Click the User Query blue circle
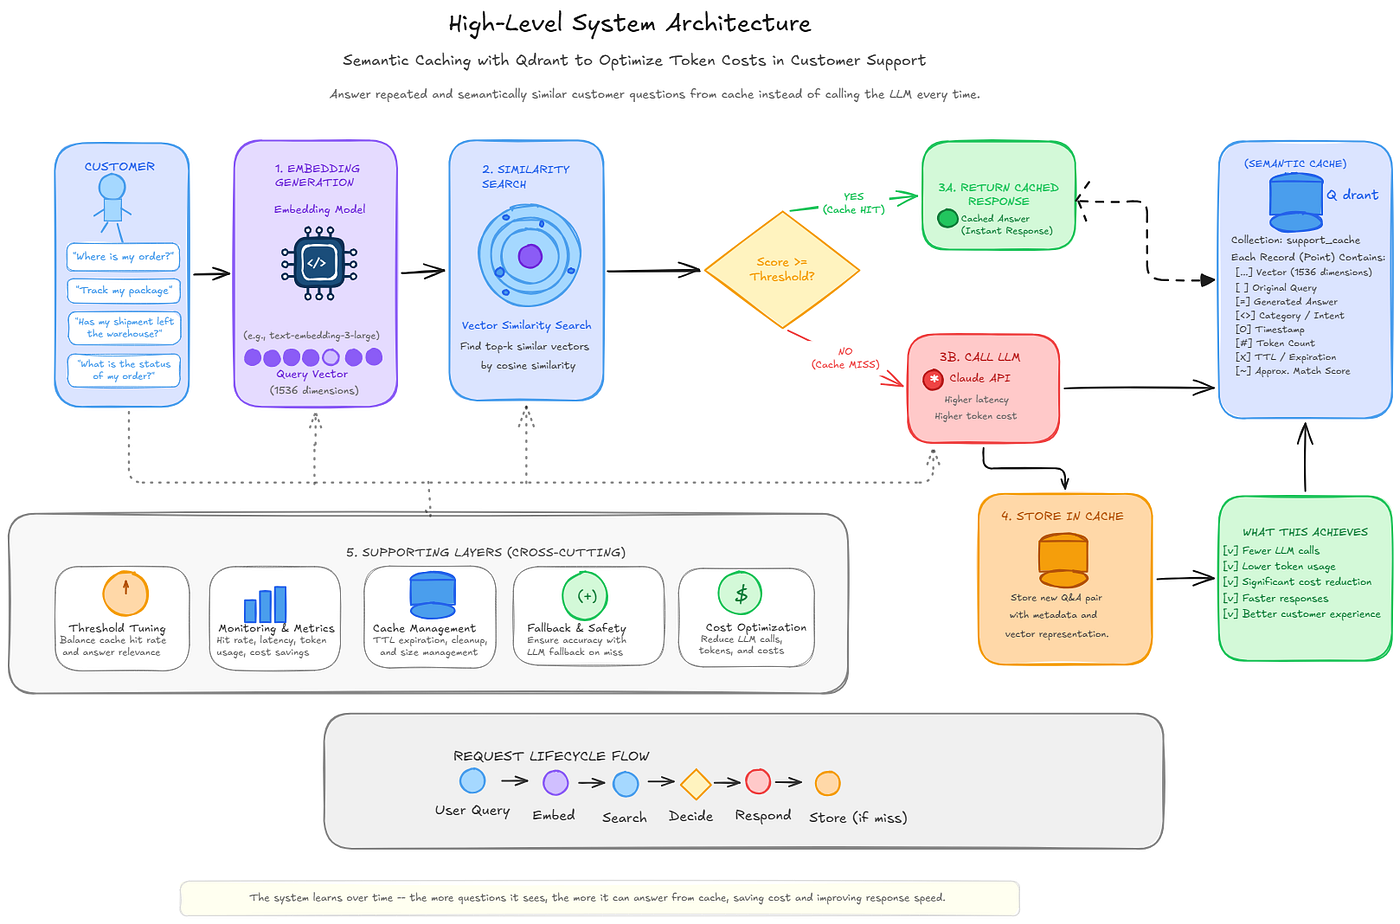This screenshot has width=1400, height=924. 472,781
